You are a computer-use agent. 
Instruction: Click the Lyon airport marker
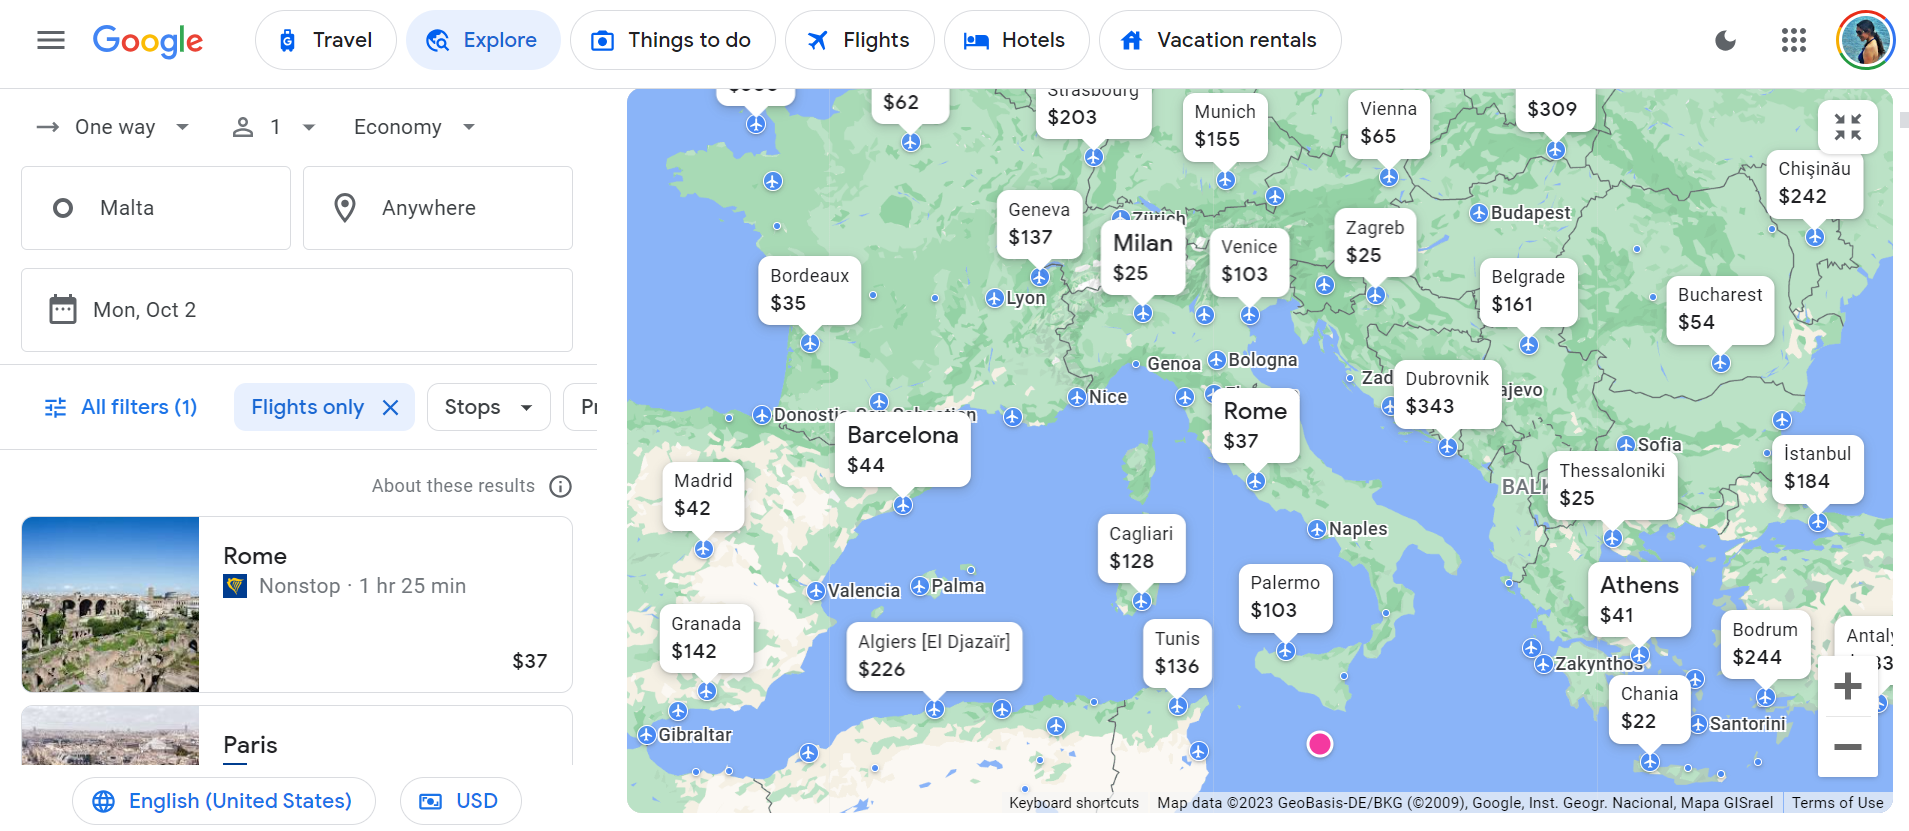pyautogui.click(x=995, y=298)
